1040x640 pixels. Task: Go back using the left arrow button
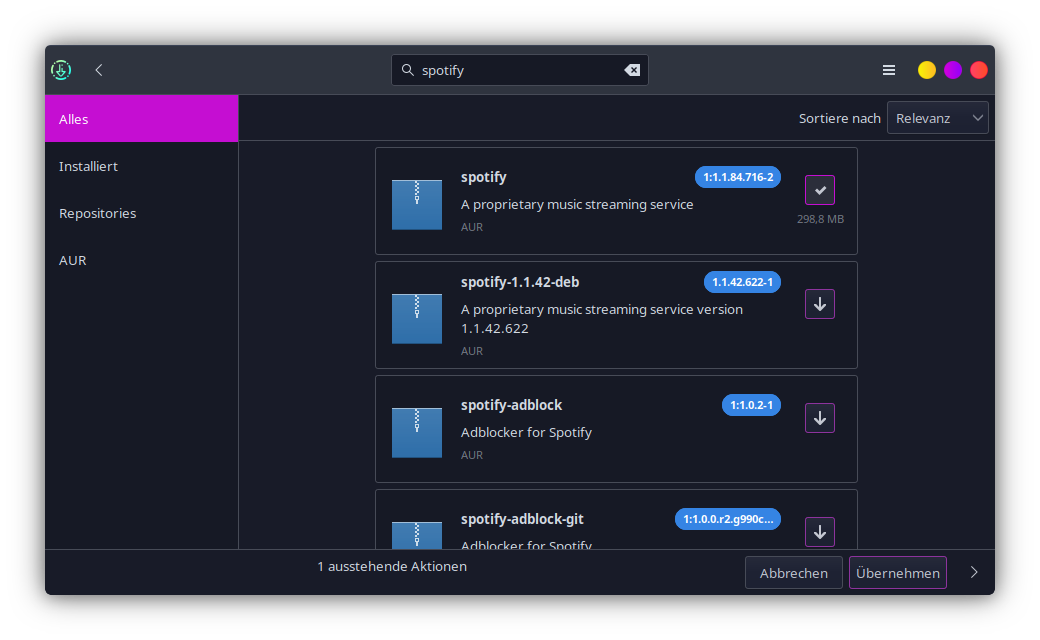[x=99, y=70]
